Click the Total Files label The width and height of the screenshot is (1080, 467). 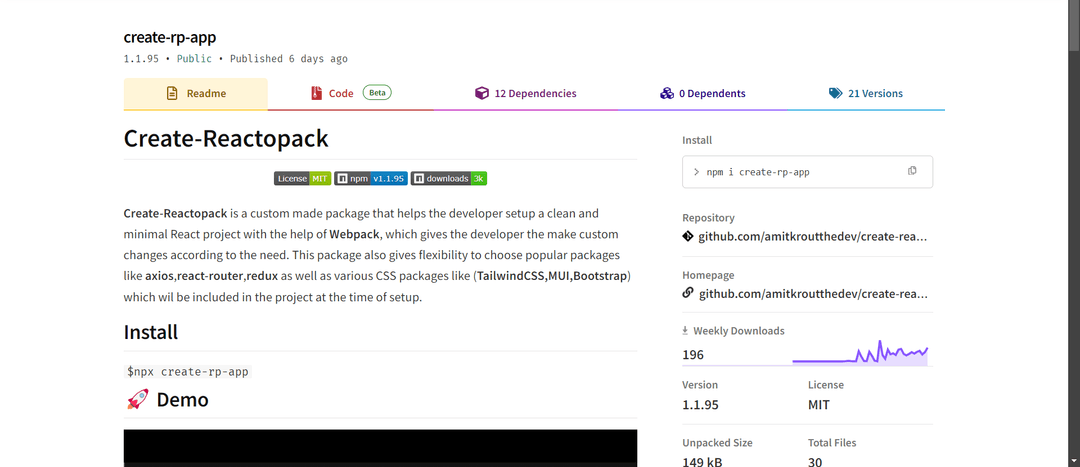pos(832,443)
